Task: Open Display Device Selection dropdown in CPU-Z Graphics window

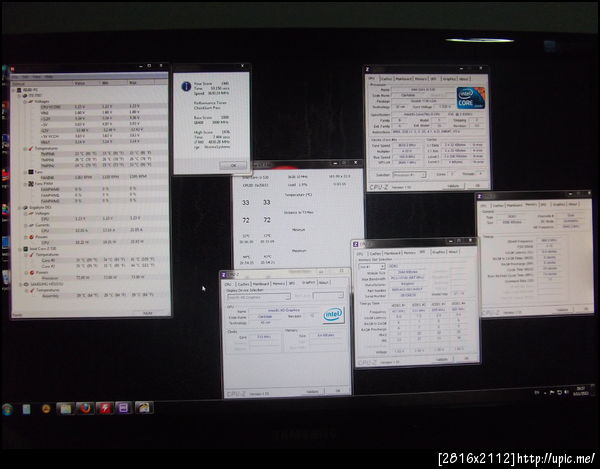Action: (x=259, y=296)
